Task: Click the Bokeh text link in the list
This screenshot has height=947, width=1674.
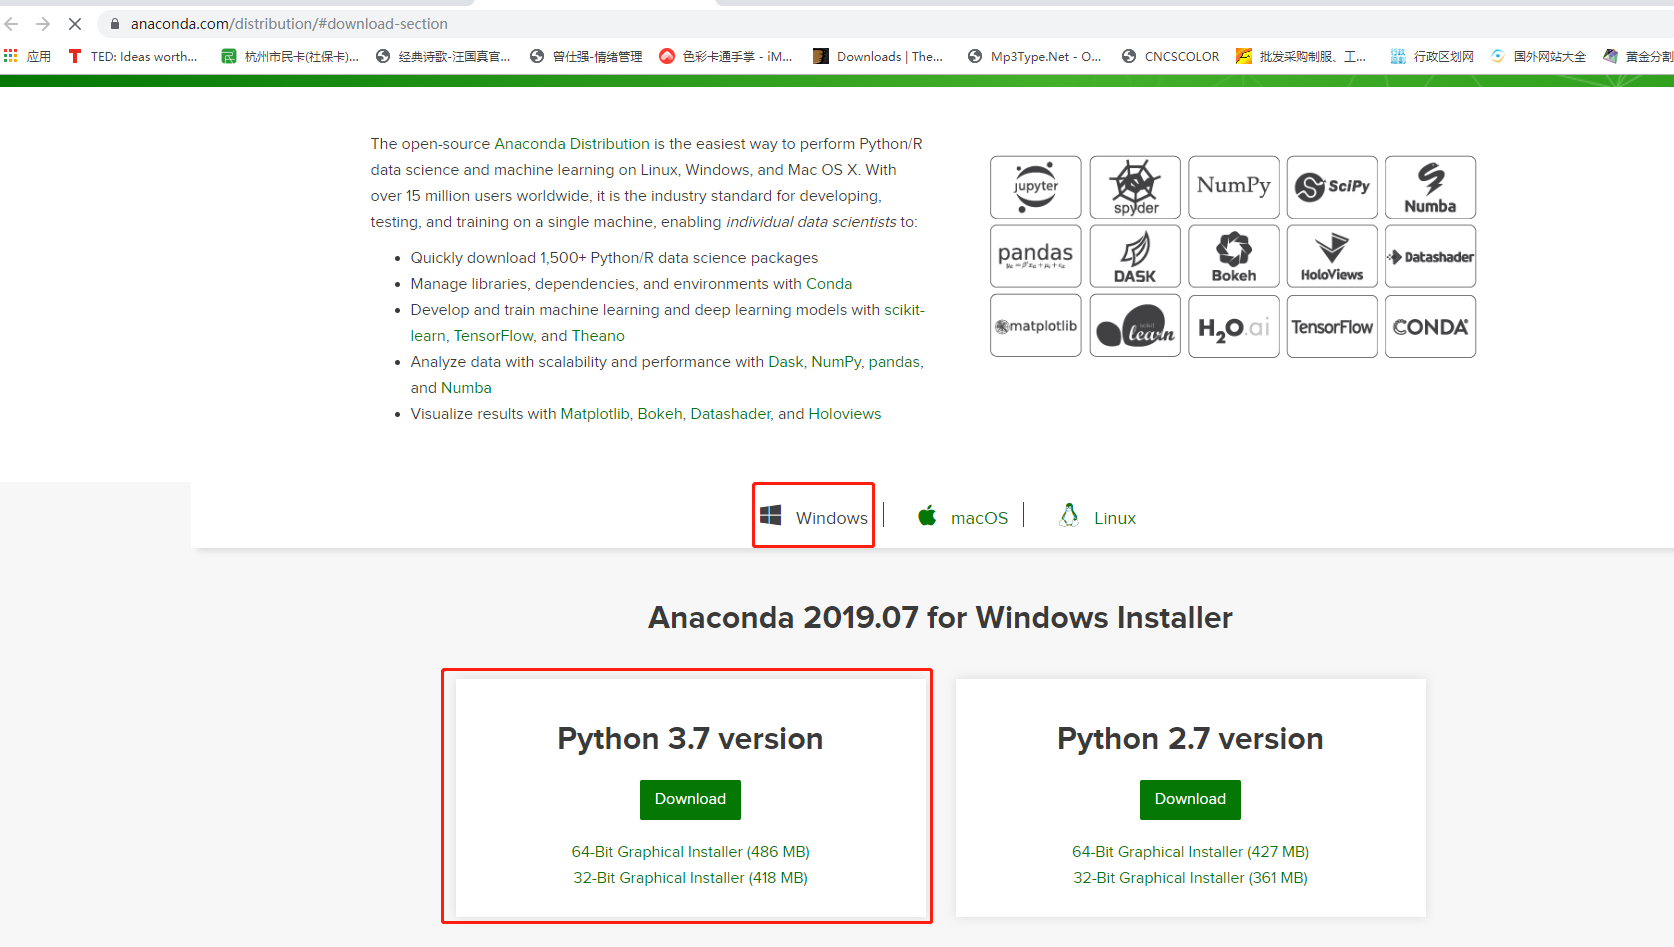Action: (x=660, y=414)
